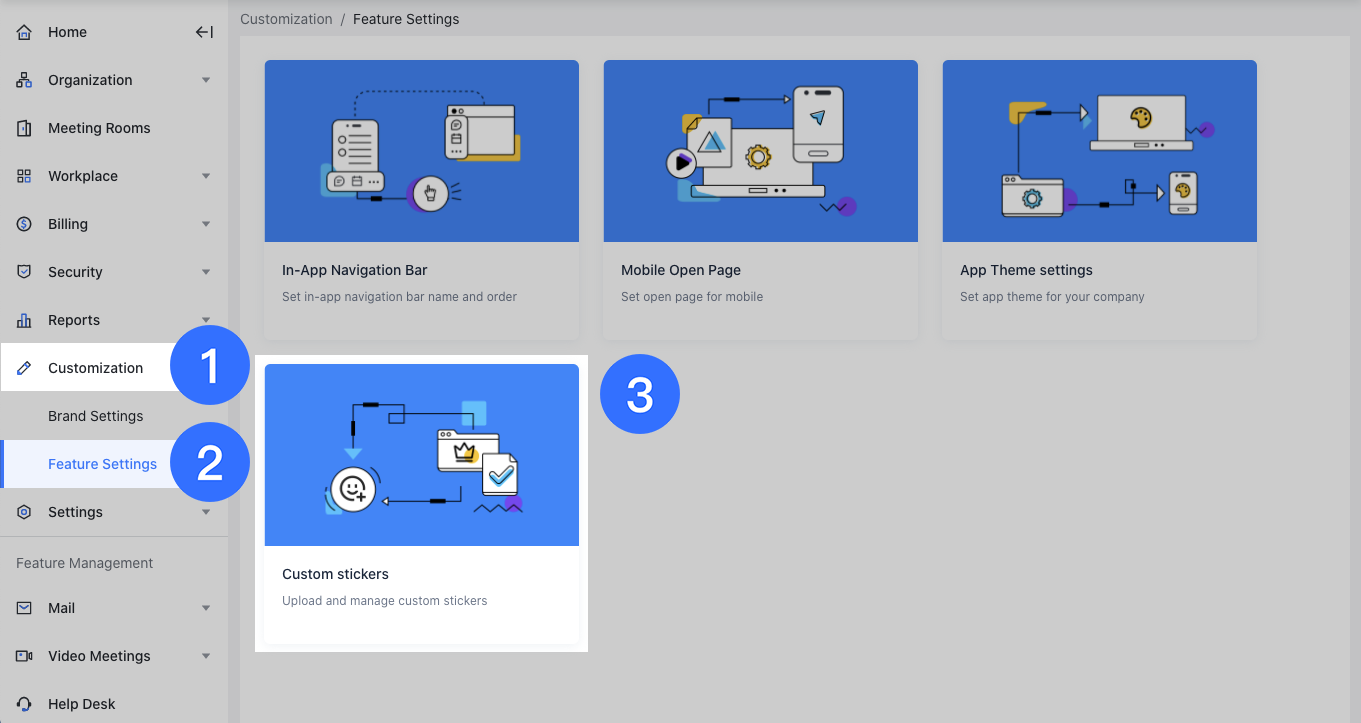The height and width of the screenshot is (723, 1361).
Task: Click the Meeting Rooms icon
Action: pyautogui.click(x=24, y=128)
